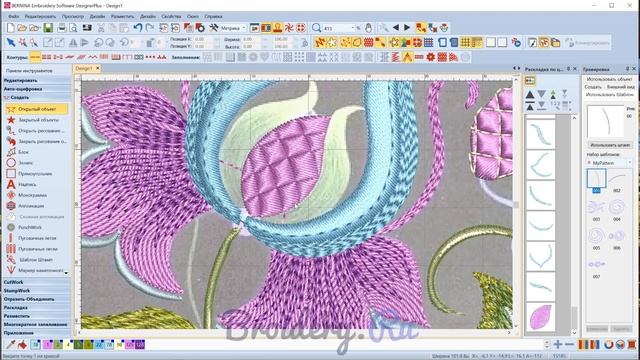This screenshot has height=360, width=640.
Task: Undo the last action with the blue arrow
Action: coord(138,28)
